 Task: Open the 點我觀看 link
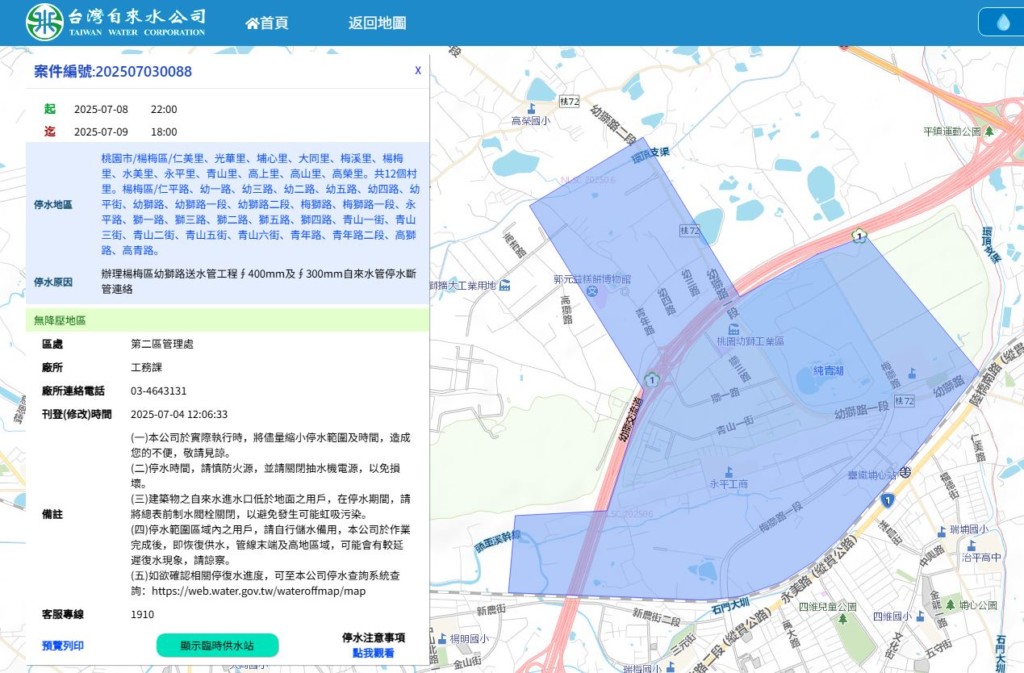click(373, 652)
